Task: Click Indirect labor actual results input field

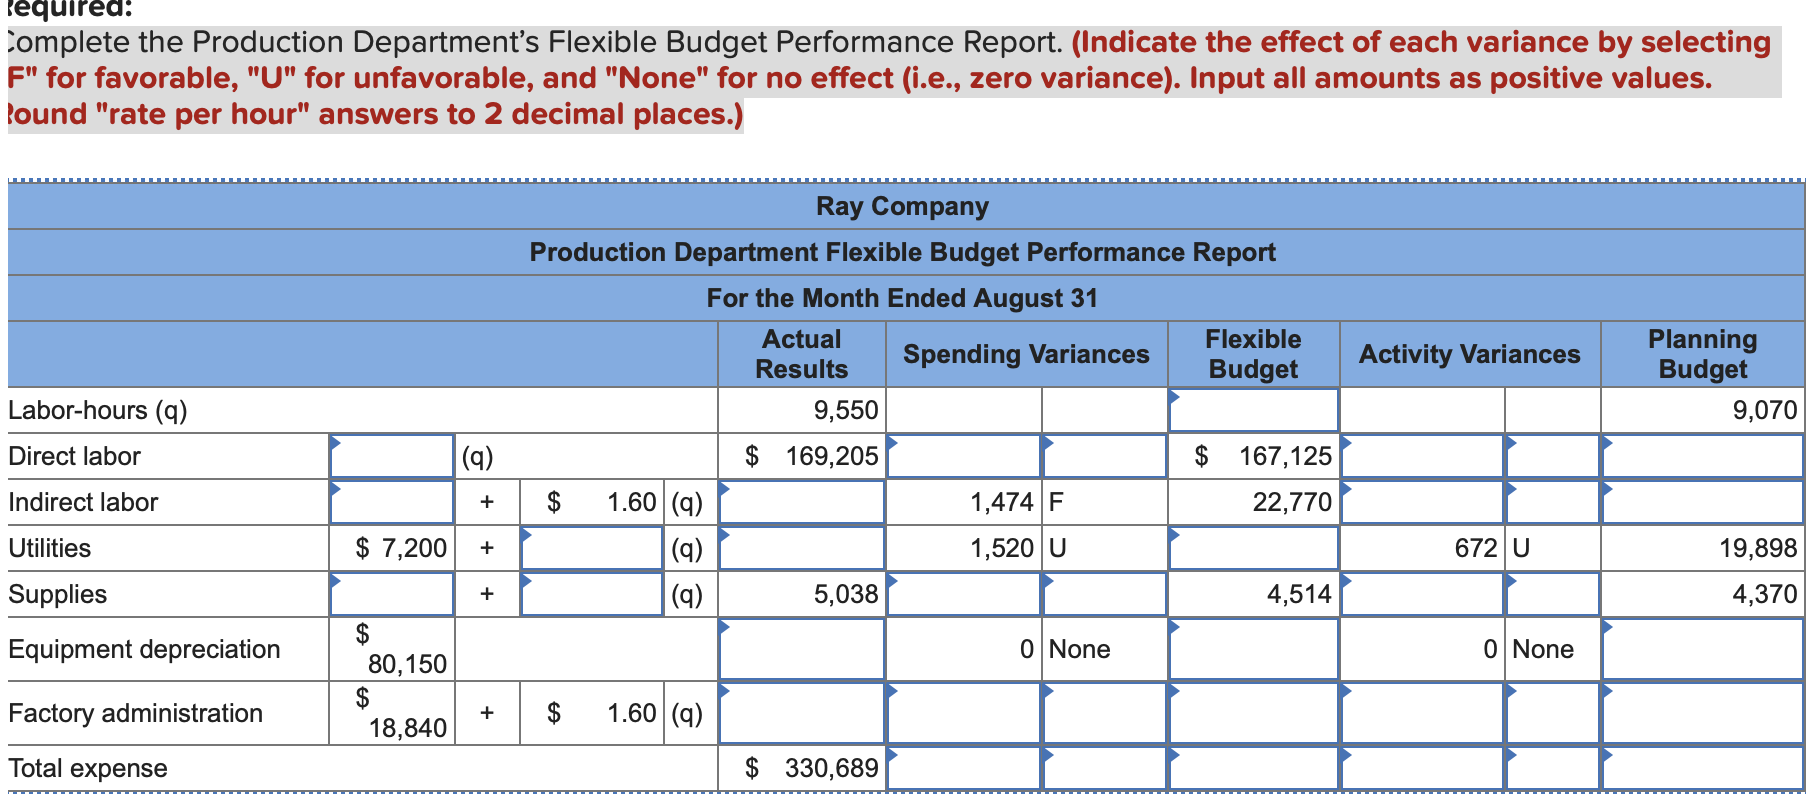Action: [802, 502]
